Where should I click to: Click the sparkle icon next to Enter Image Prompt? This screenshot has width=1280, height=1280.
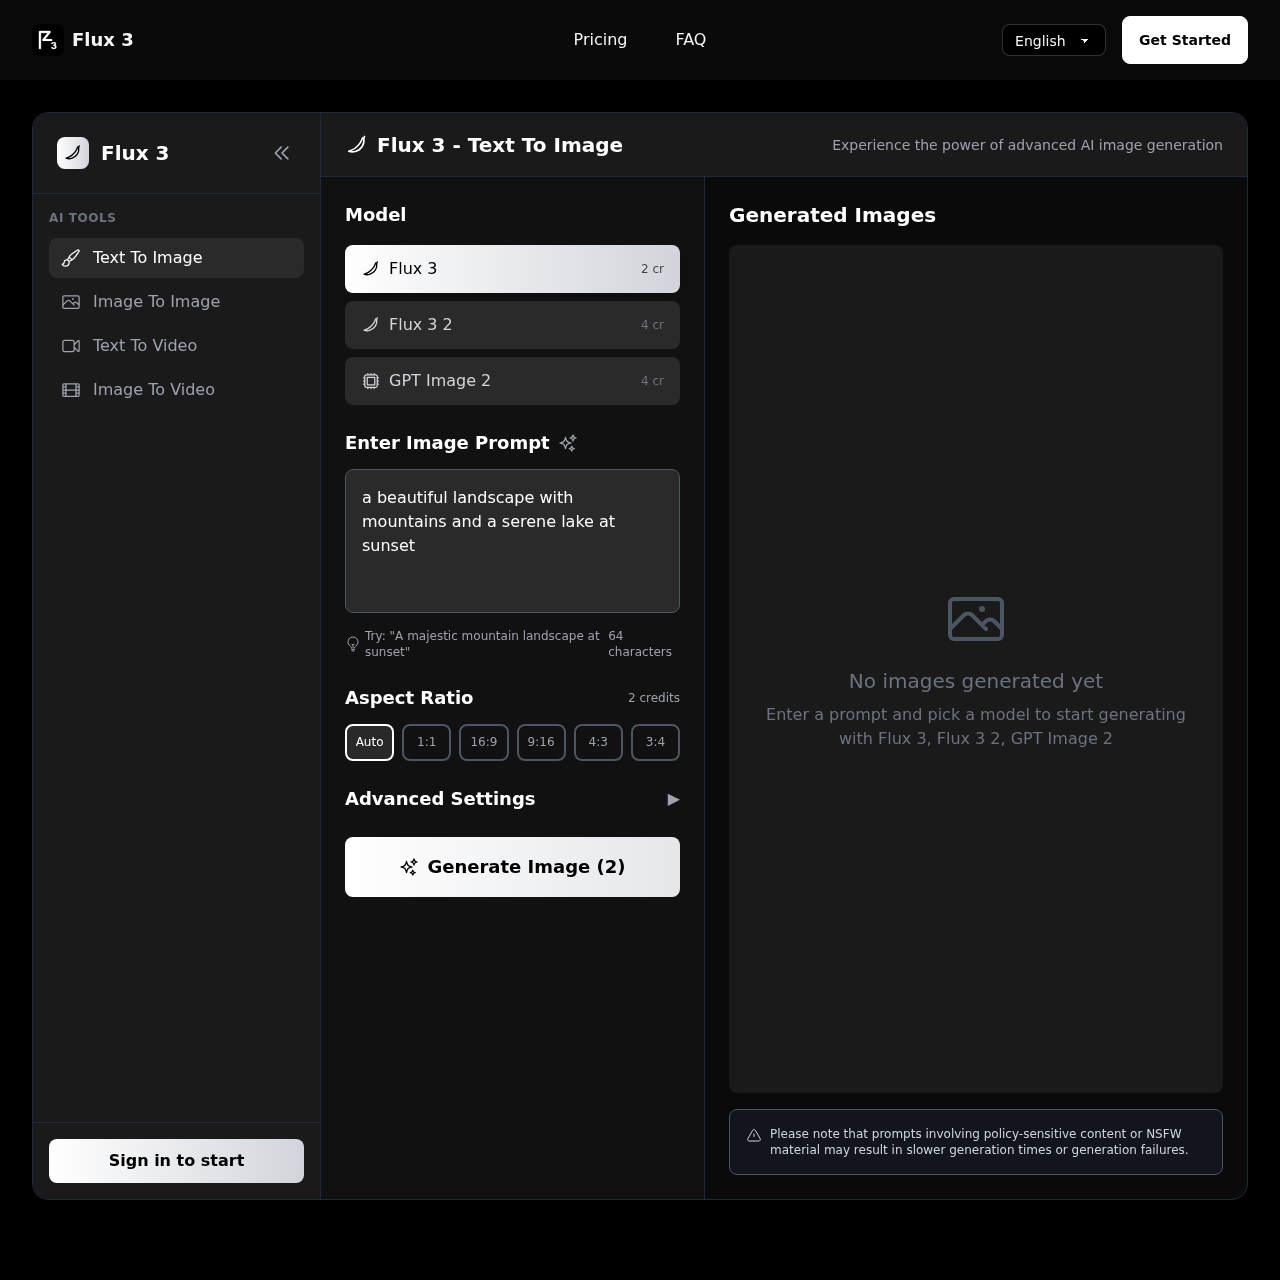tap(568, 443)
